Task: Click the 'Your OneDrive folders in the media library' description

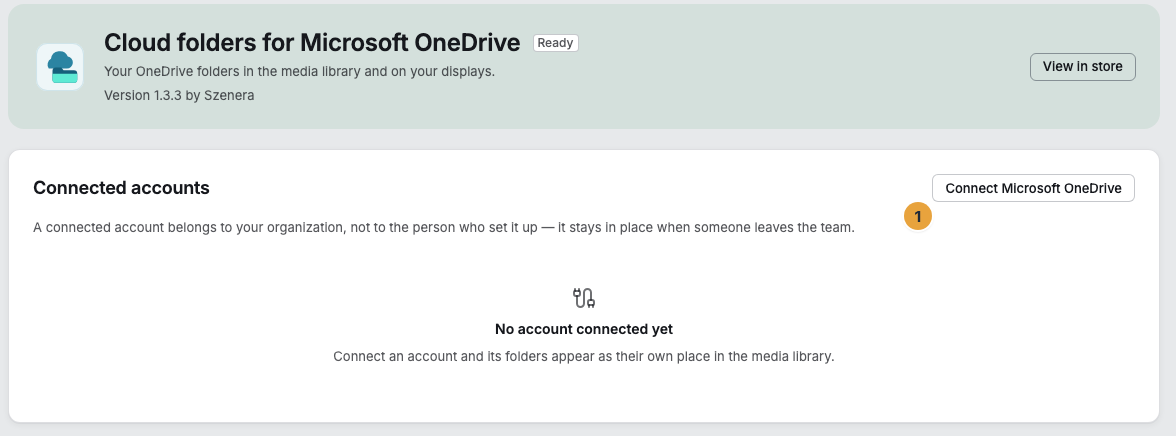Action: (300, 72)
